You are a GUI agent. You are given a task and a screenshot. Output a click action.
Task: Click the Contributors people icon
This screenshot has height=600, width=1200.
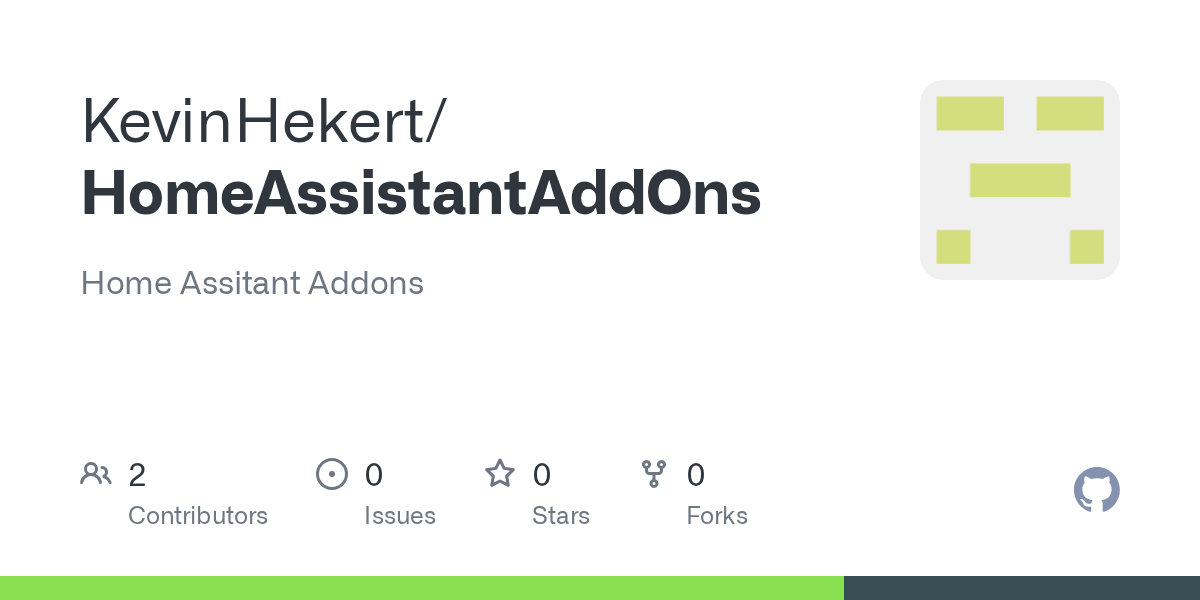(96, 473)
